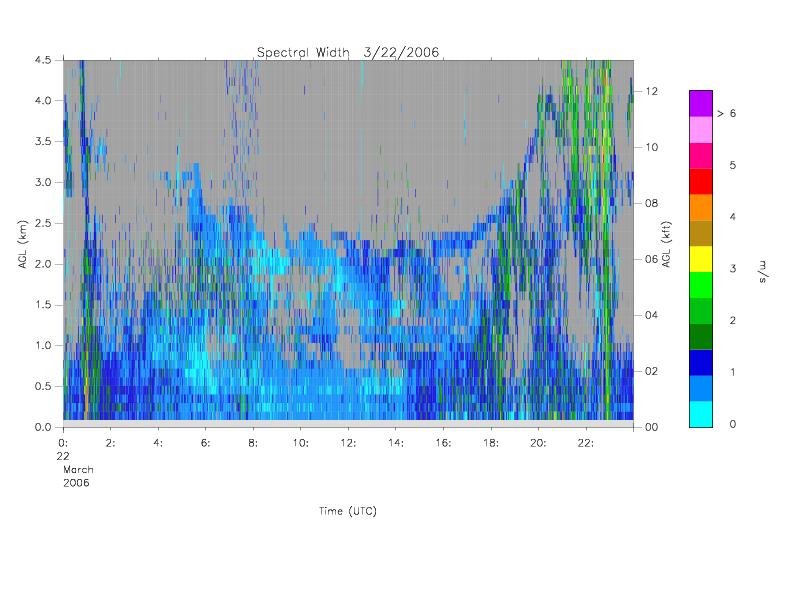Screen dimensions: 791x611
Task: Click the colorbar label '3'
Action: [732, 268]
